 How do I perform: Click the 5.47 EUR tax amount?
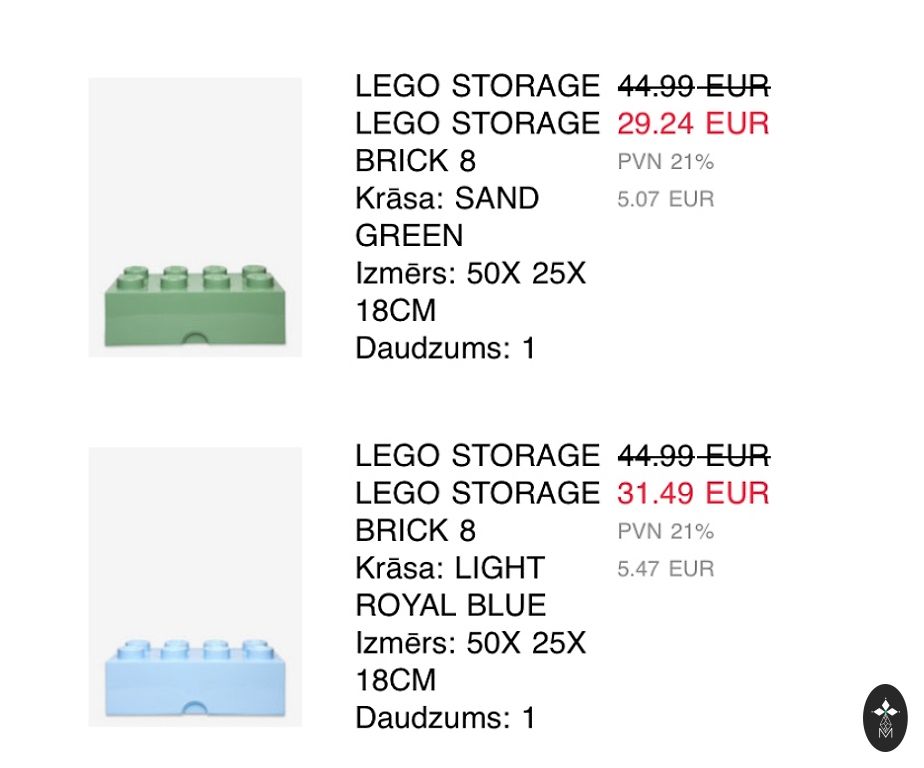pyautogui.click(x=665, y=569)
